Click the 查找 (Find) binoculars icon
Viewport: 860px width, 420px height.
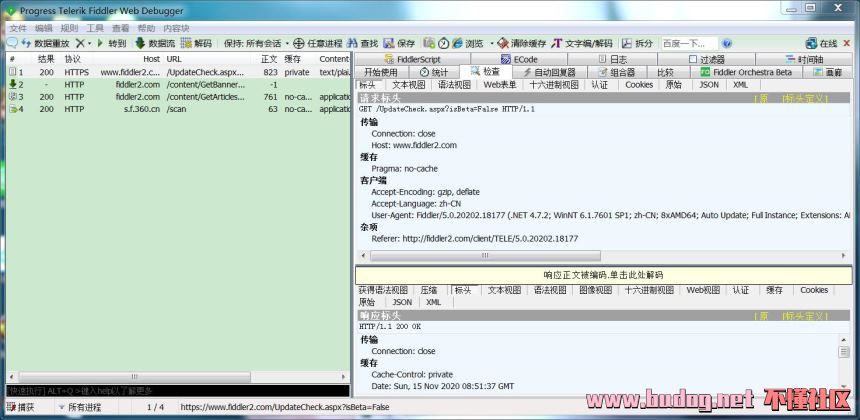click(x=352, y=44)
